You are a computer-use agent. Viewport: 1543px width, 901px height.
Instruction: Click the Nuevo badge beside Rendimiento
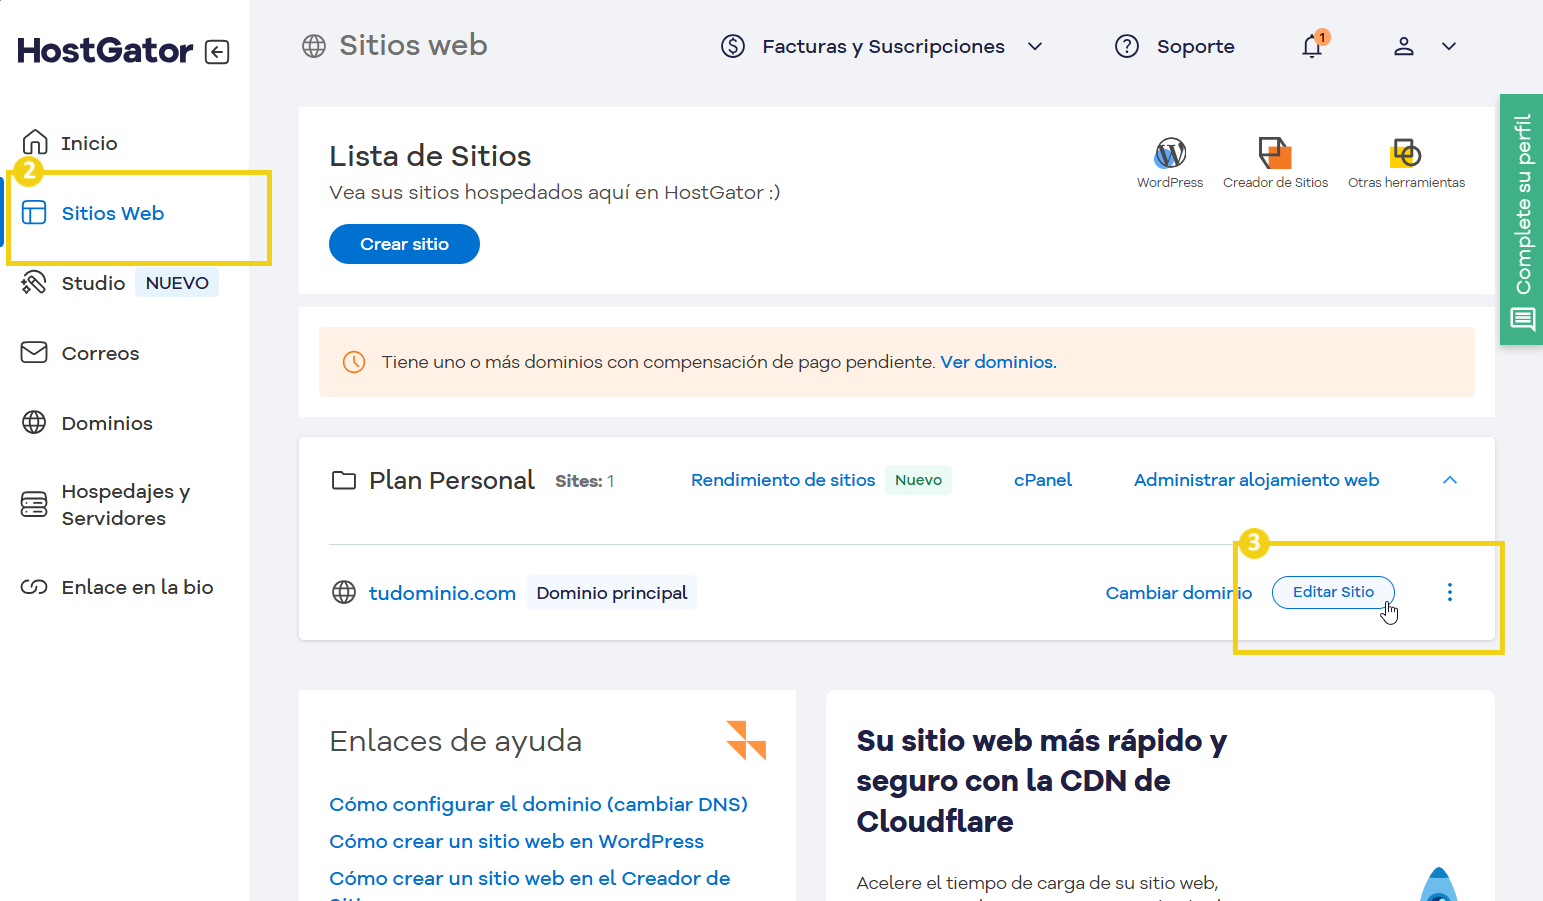pyautogui.click(x=918, y=480)
